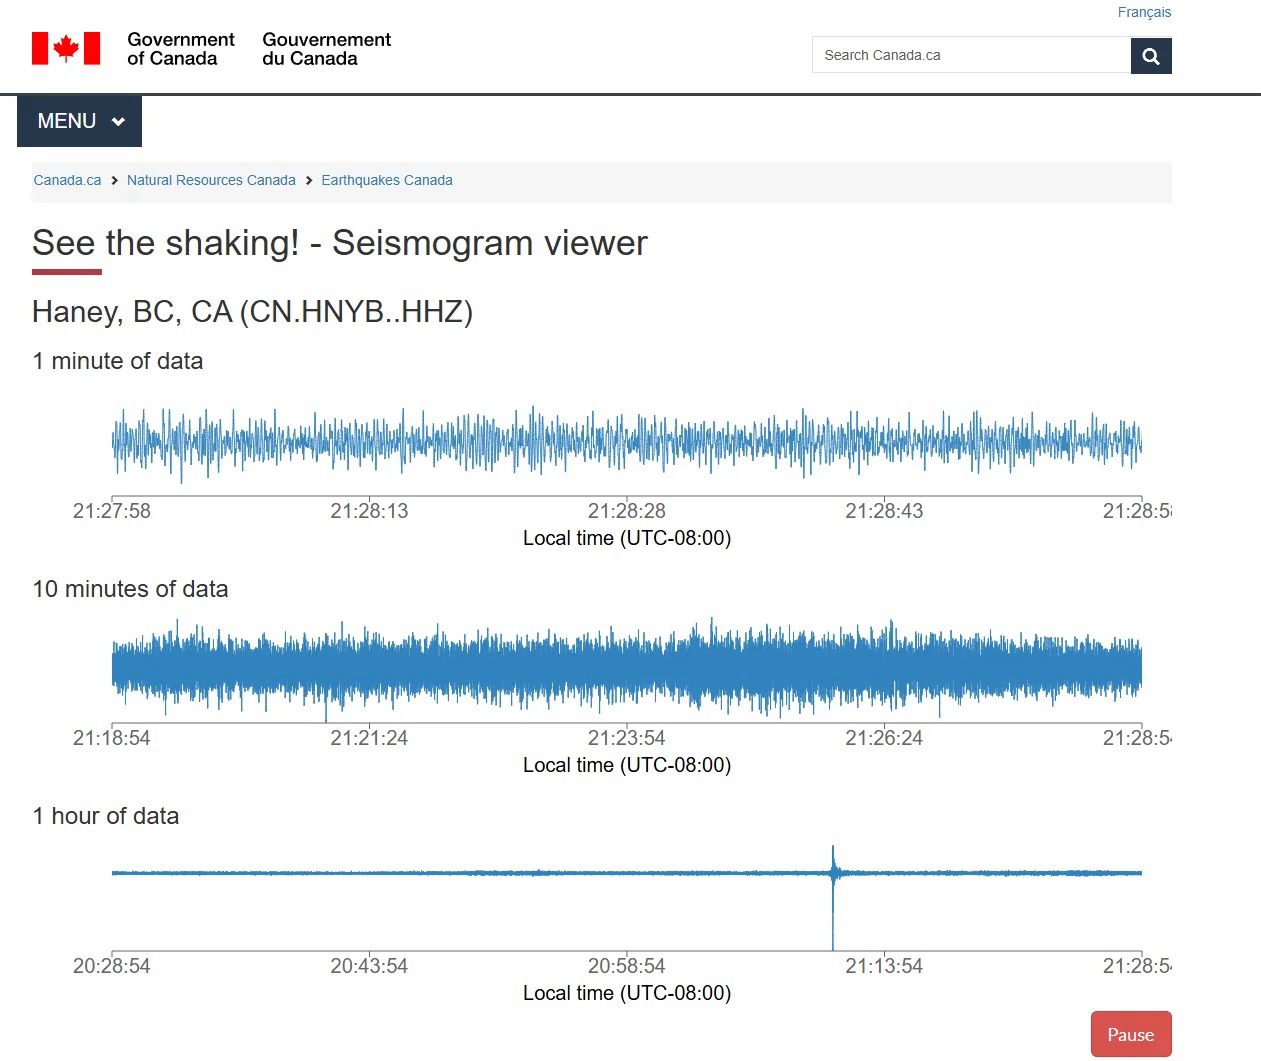
Task: Open the Canada.ca breadcrumb link
Action: click(x=67, y=181)
